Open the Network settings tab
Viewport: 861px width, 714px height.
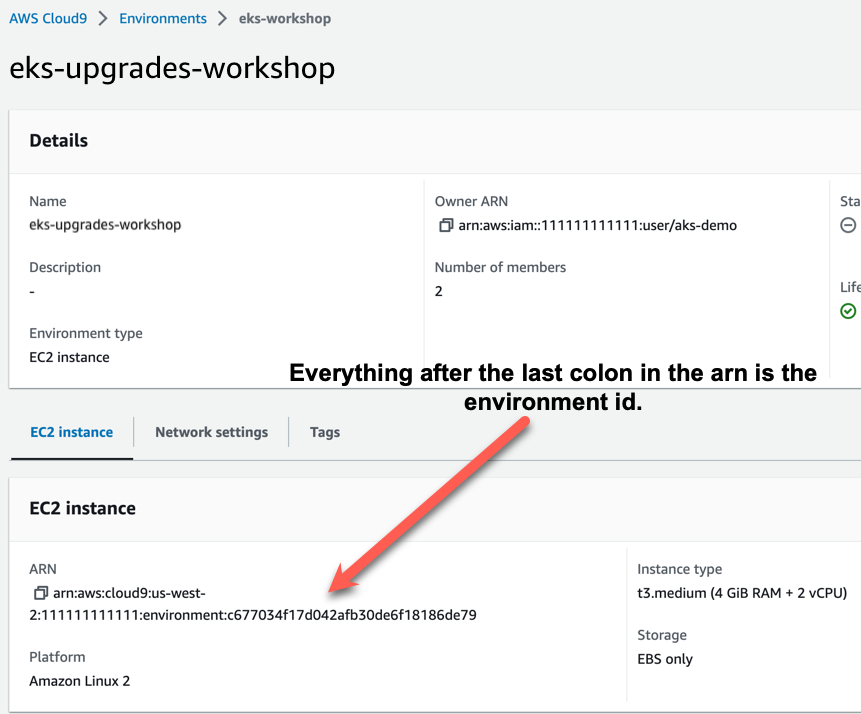click(211, 432)
